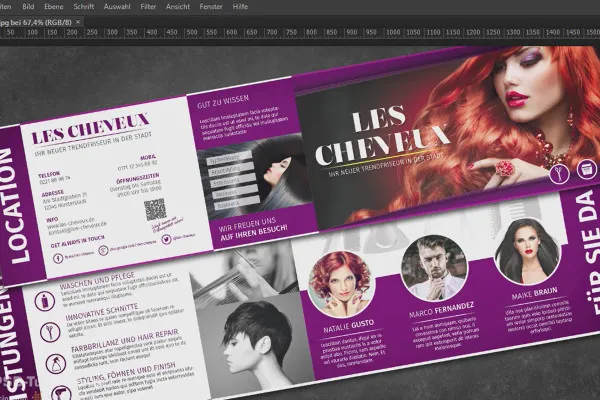Click the round portrait of Natalie Gusto

tap(341, 285)
